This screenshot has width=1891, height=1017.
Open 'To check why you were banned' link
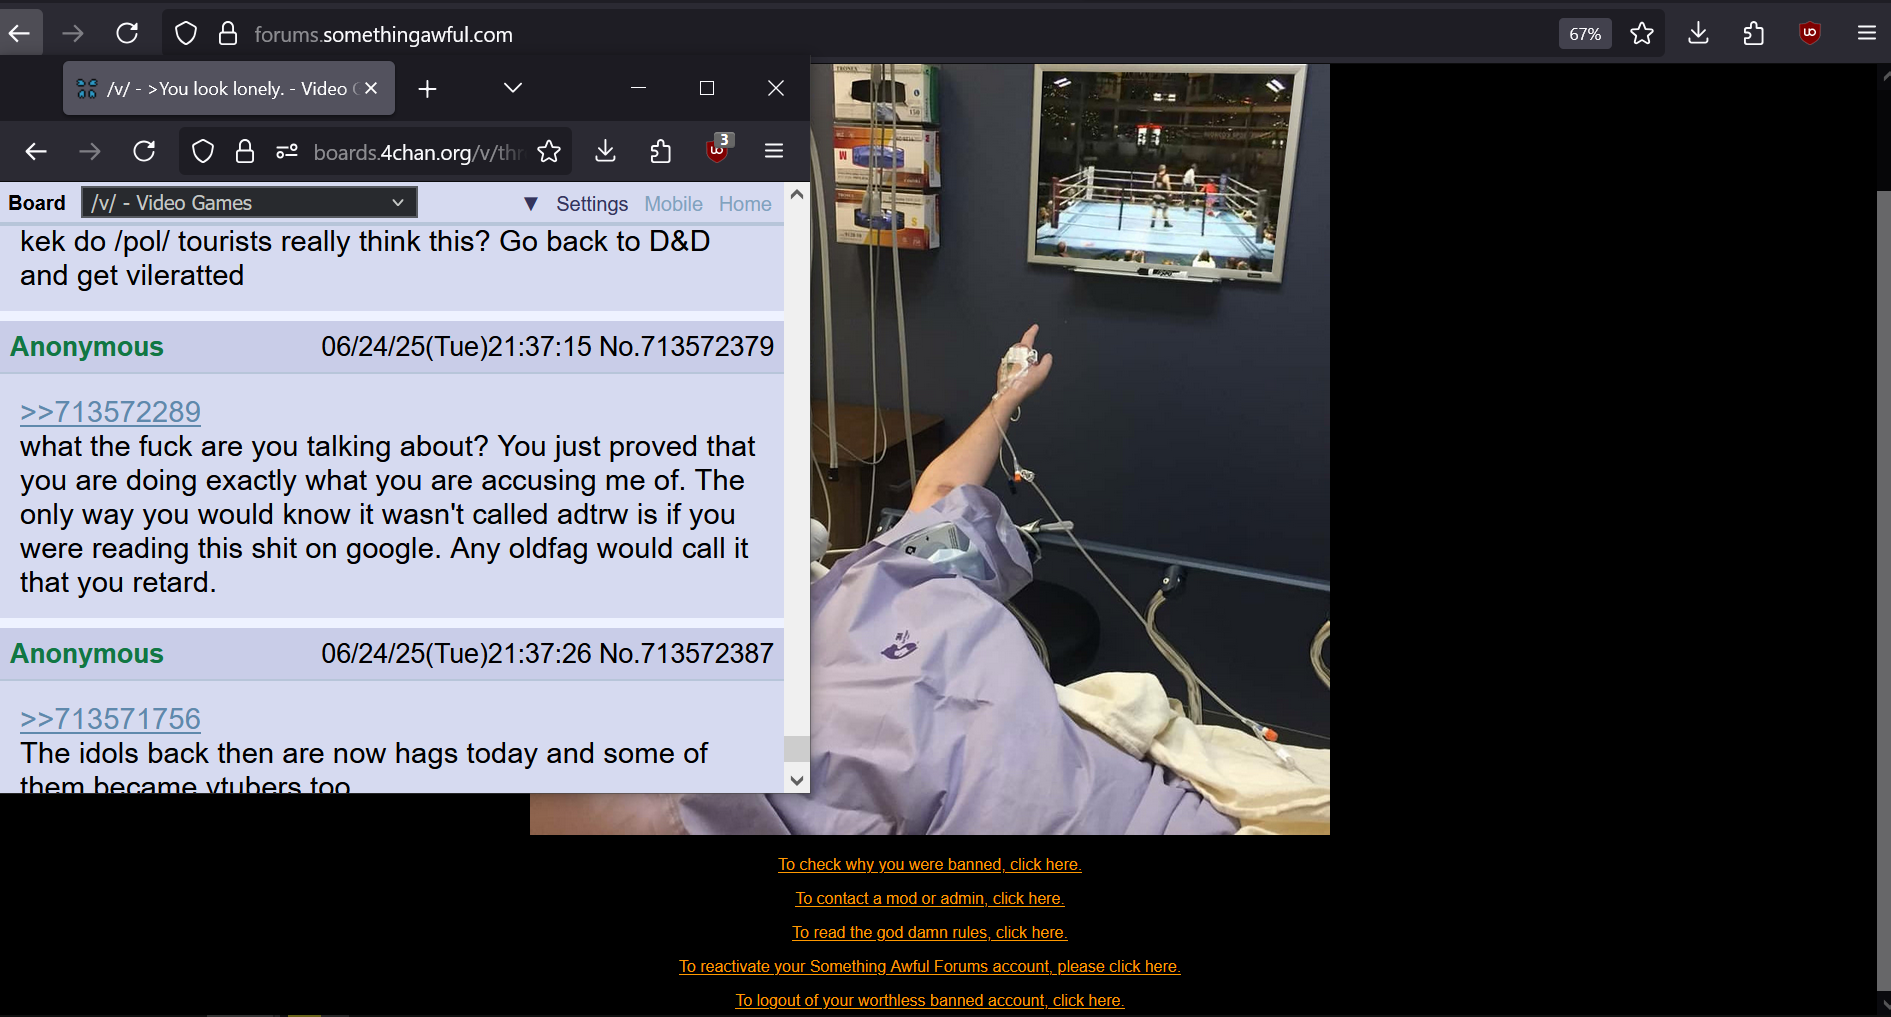930,865
